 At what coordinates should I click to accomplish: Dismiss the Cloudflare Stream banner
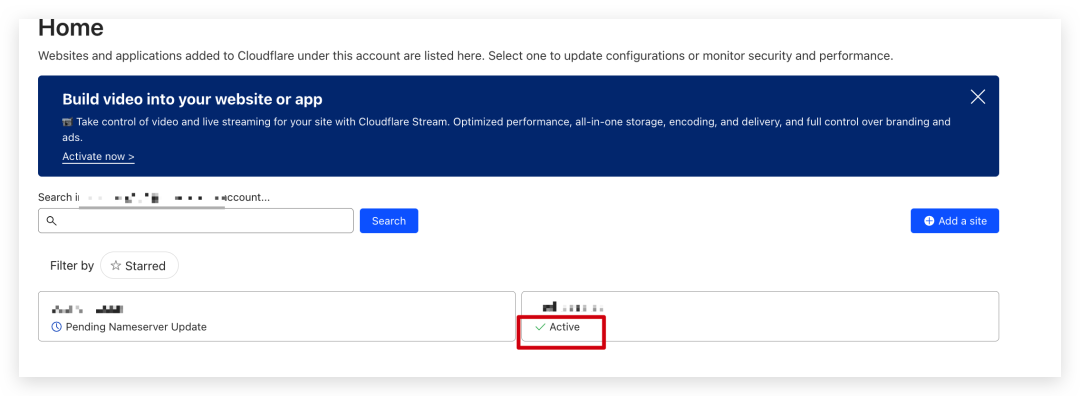[x=977, y=97]
